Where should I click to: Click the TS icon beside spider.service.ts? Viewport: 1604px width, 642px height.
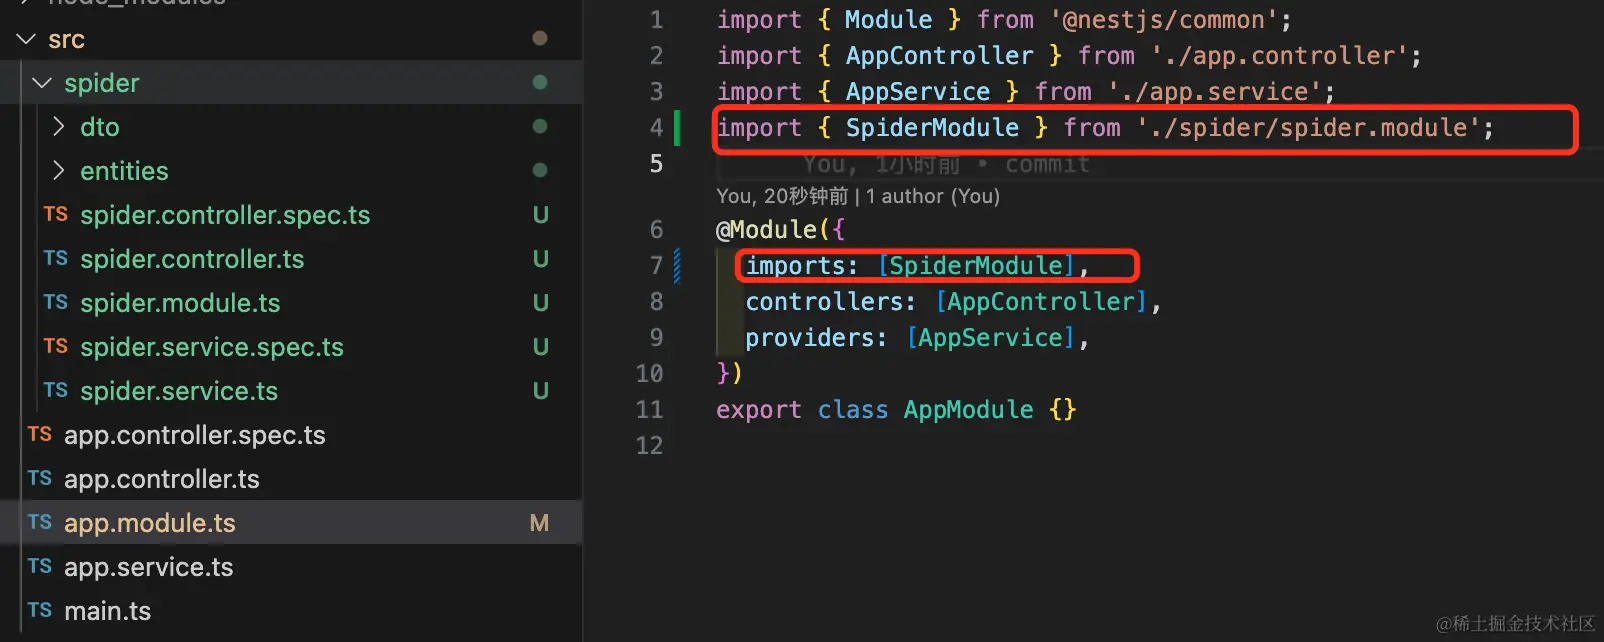coord(56,391)
